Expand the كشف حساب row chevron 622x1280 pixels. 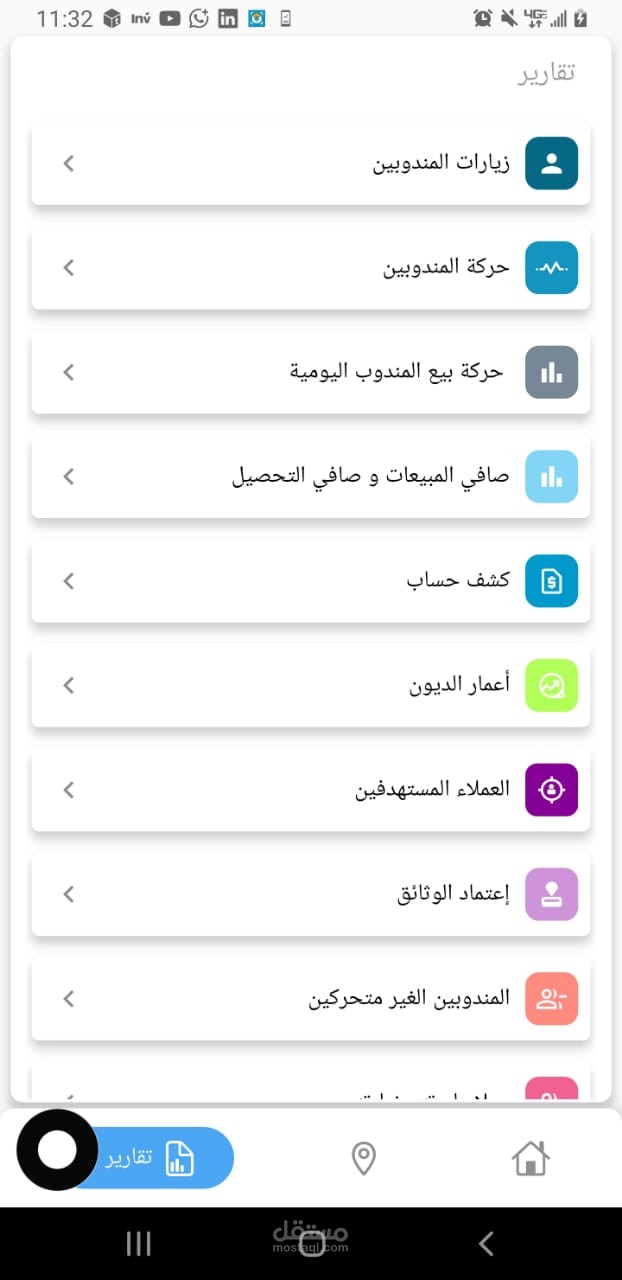coord(68,581)
